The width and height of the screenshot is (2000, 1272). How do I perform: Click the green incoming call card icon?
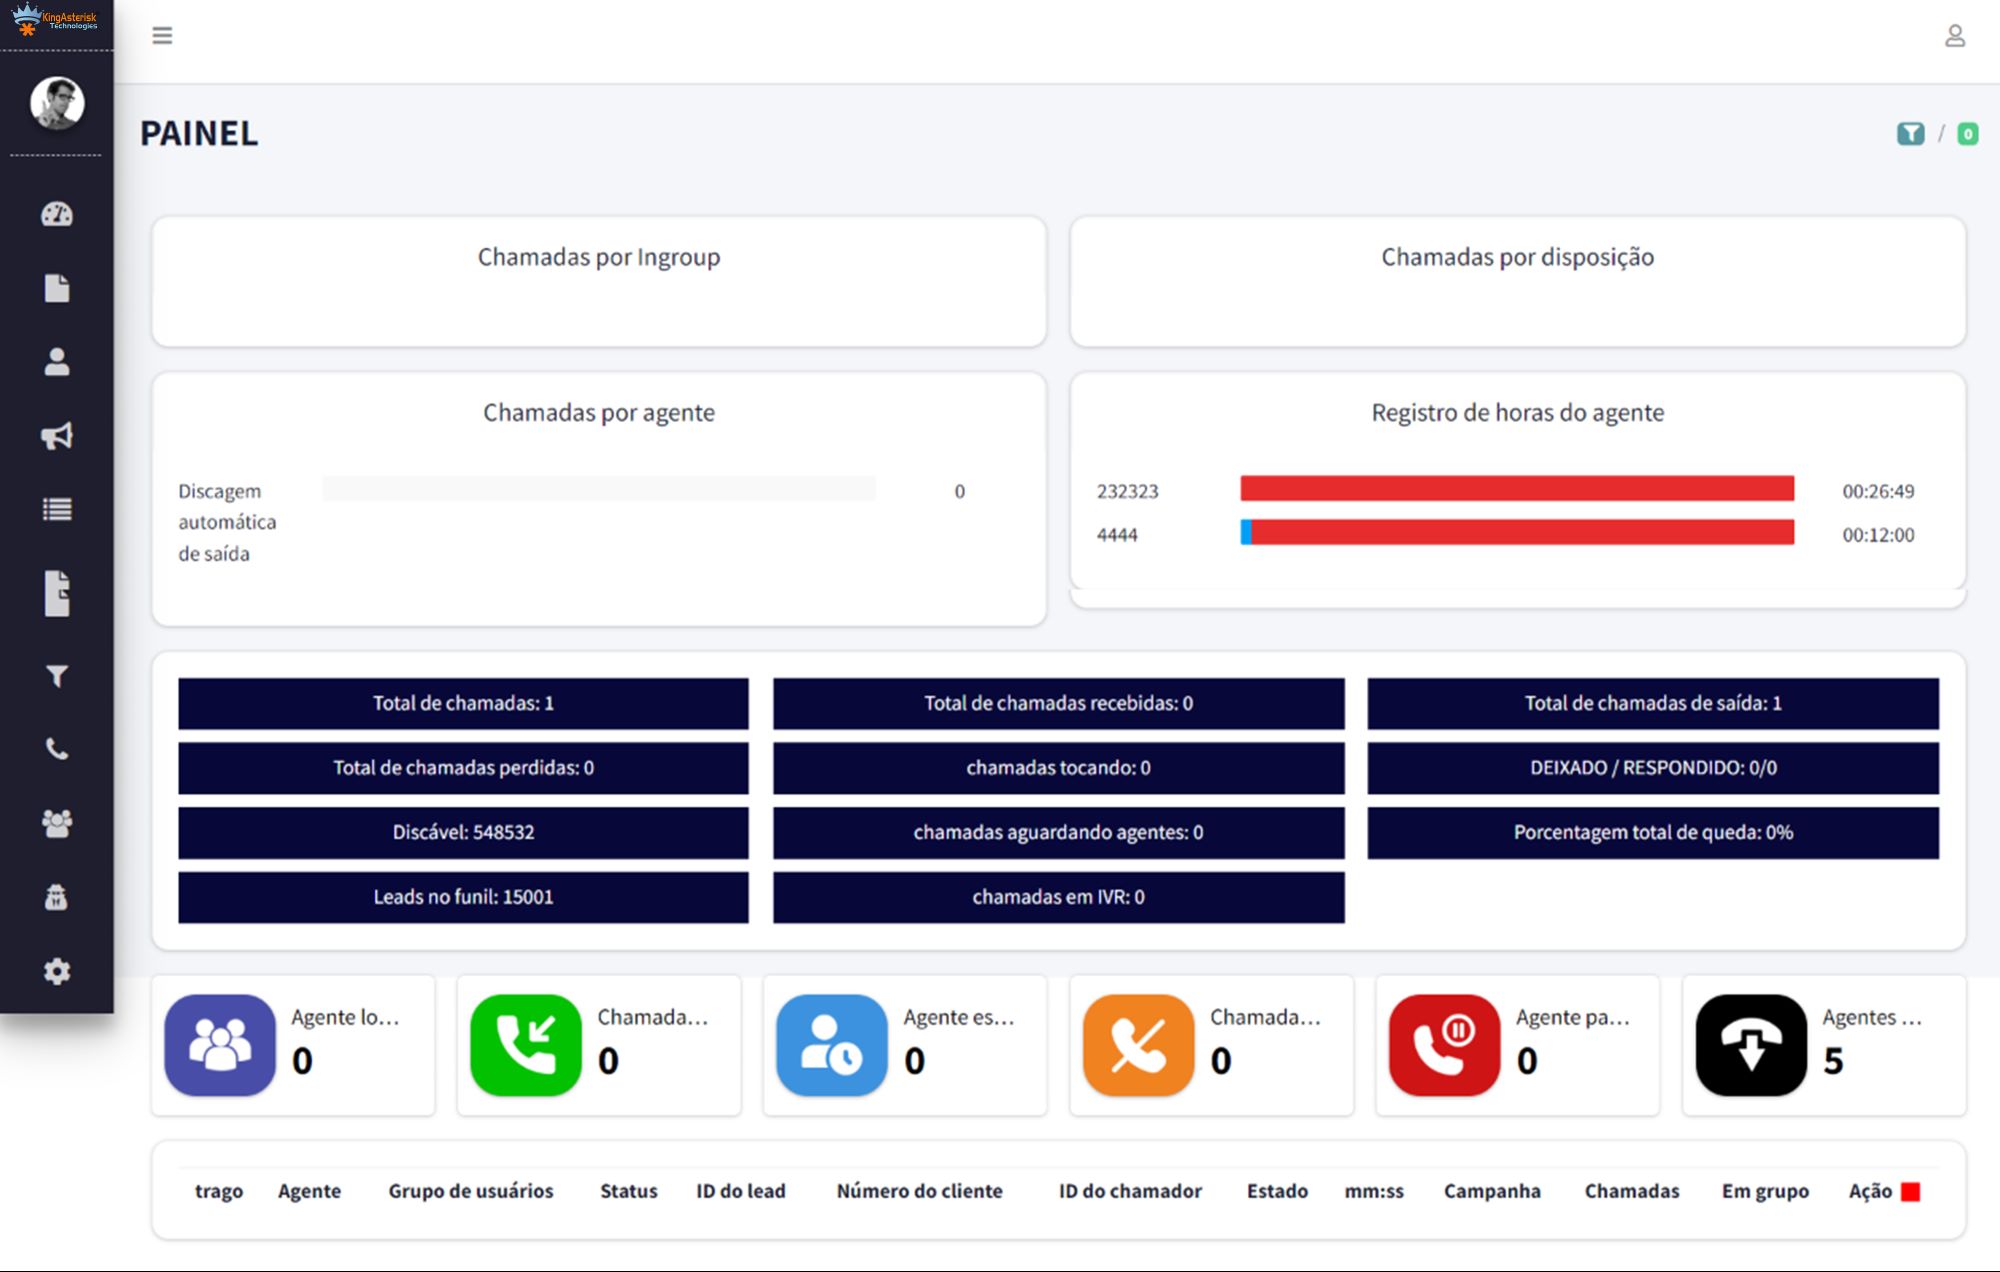[x=526, y=1045]
